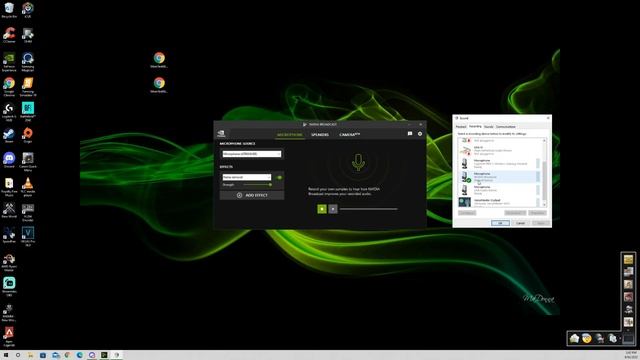The height and width of the screenshot is (360, 640).
Task: Select the Recycle Bin desktop icon
Action: [9, 10]
